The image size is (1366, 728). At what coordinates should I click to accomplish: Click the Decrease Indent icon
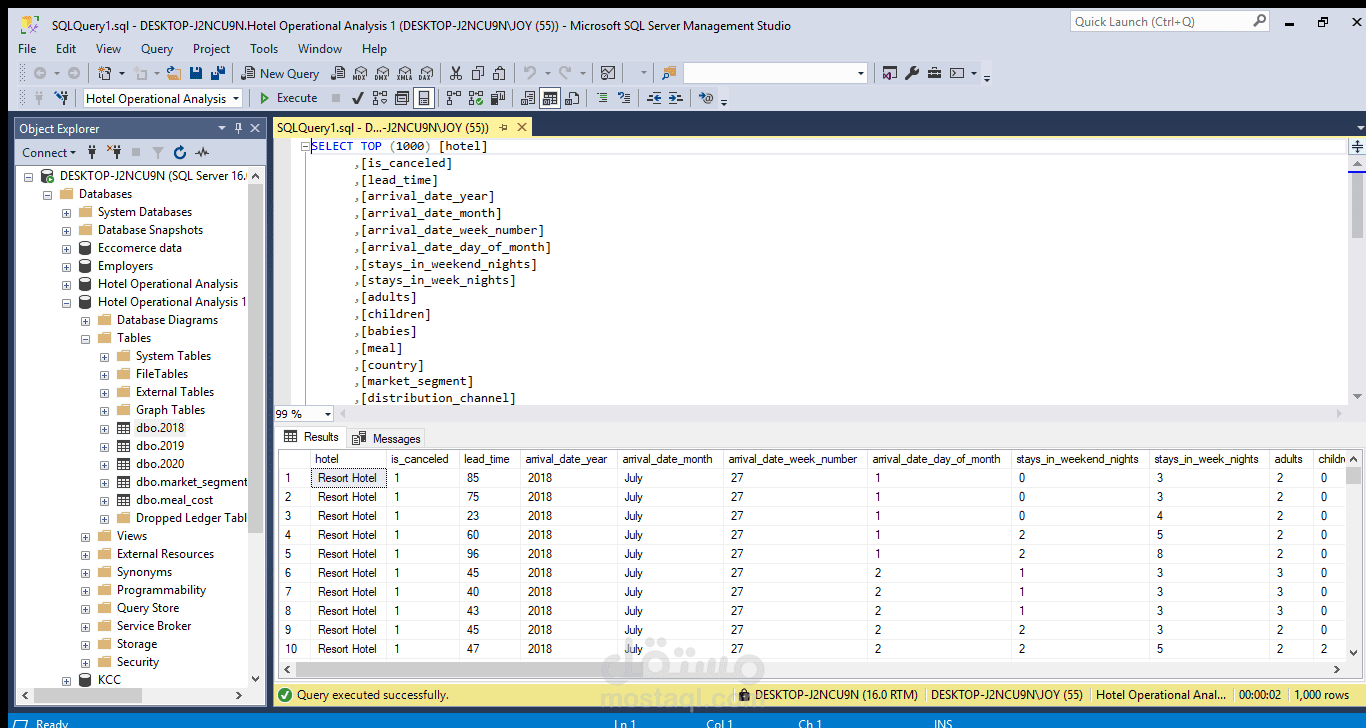pyautogui.click(x=654, y=98)
